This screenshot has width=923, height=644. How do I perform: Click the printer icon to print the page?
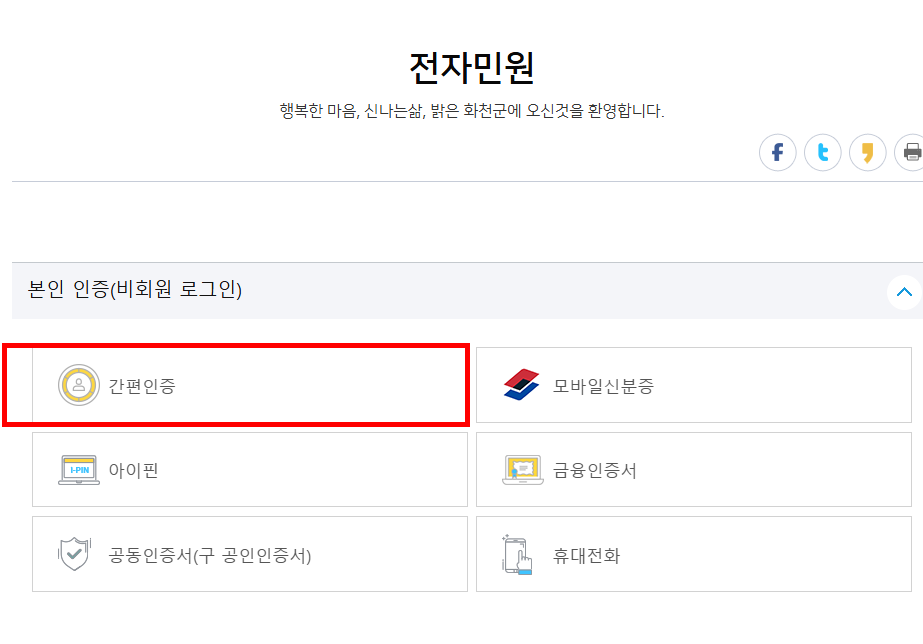pyautogui.click(x=910, y=152)
